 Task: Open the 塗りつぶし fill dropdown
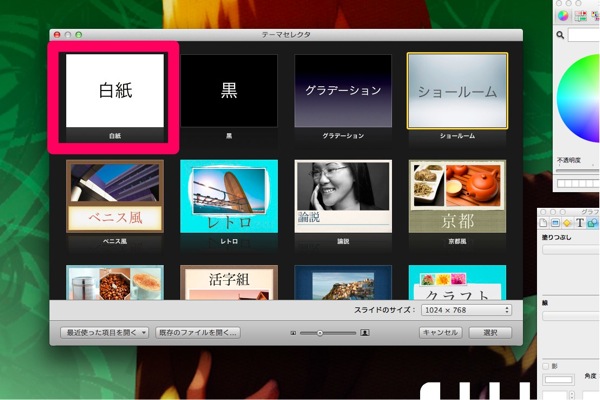click(x=572, y=250)
